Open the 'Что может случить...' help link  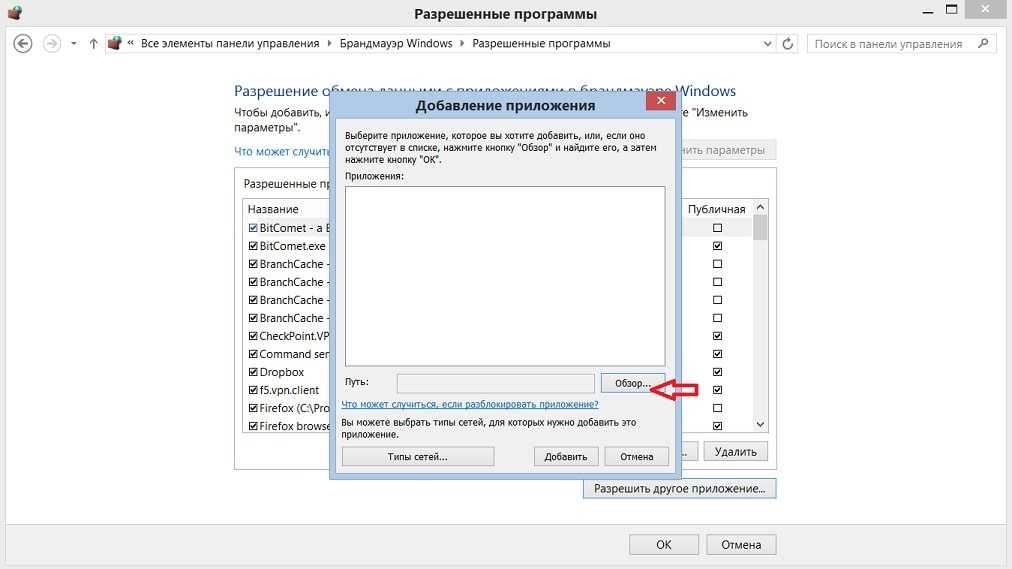[x=282, y=151]
